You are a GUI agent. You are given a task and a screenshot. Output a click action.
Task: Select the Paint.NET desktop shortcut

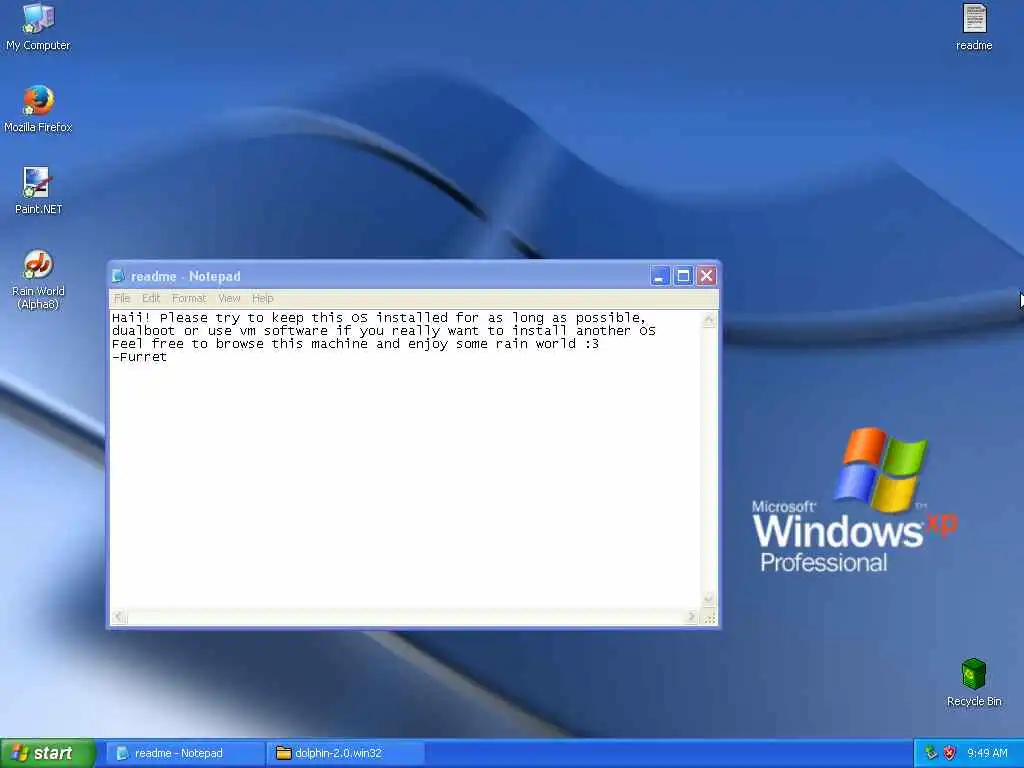click(38, 190)
